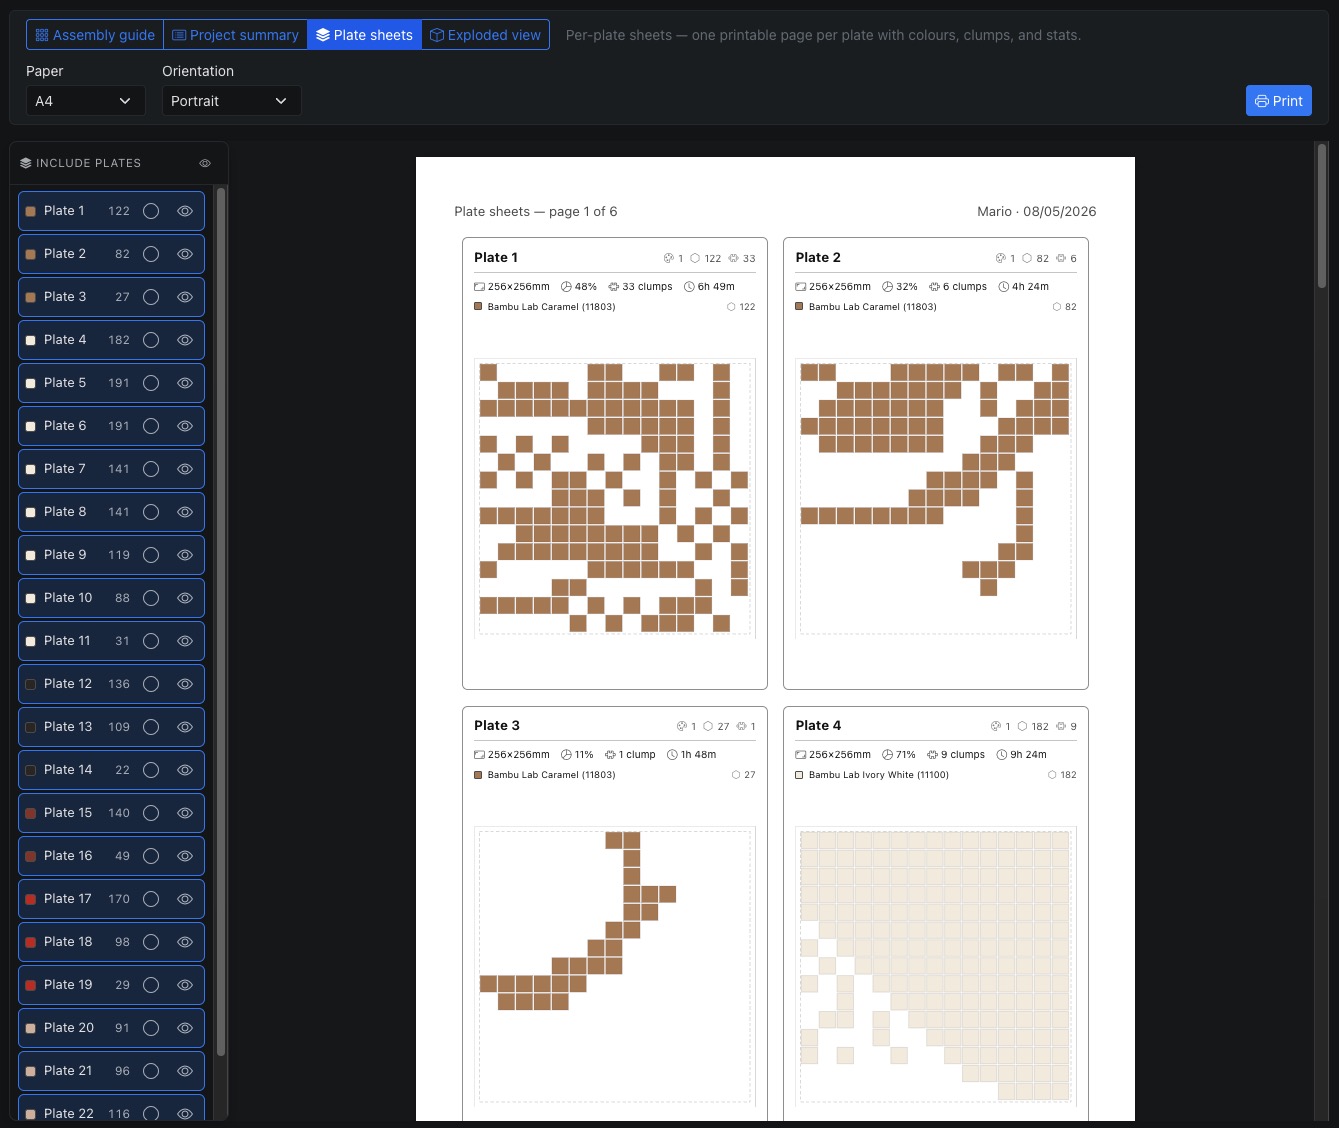Hide Plate 2 with its eye icon

(185, 254)
